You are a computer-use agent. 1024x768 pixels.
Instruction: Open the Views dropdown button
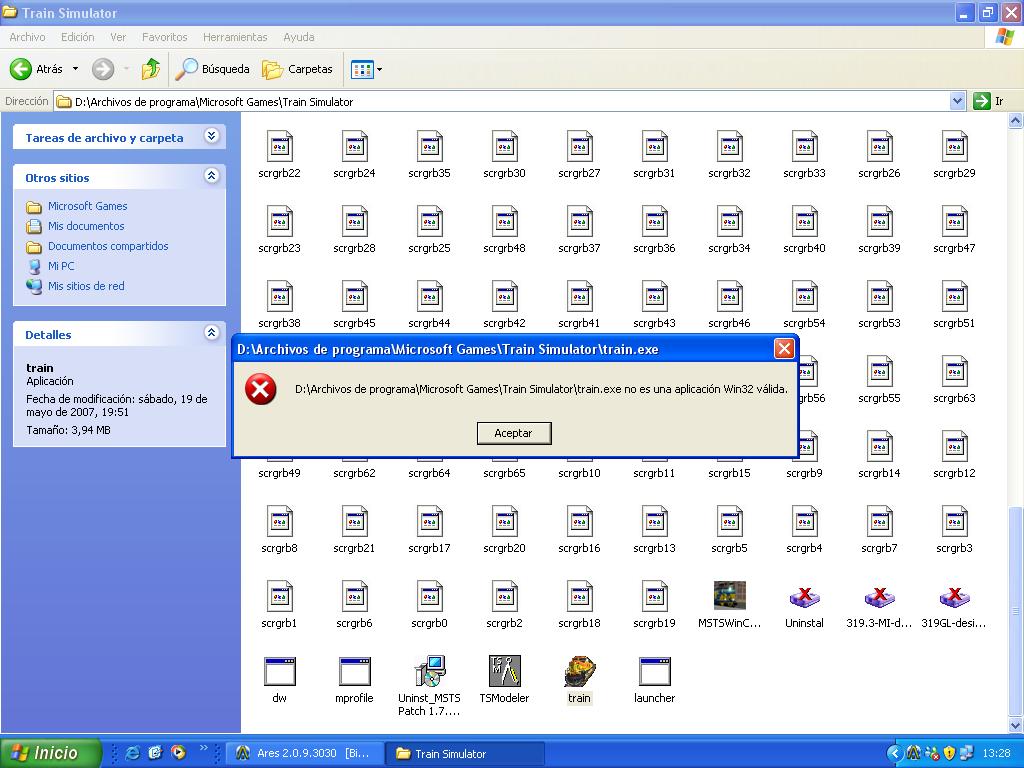[x=366, y=69]
